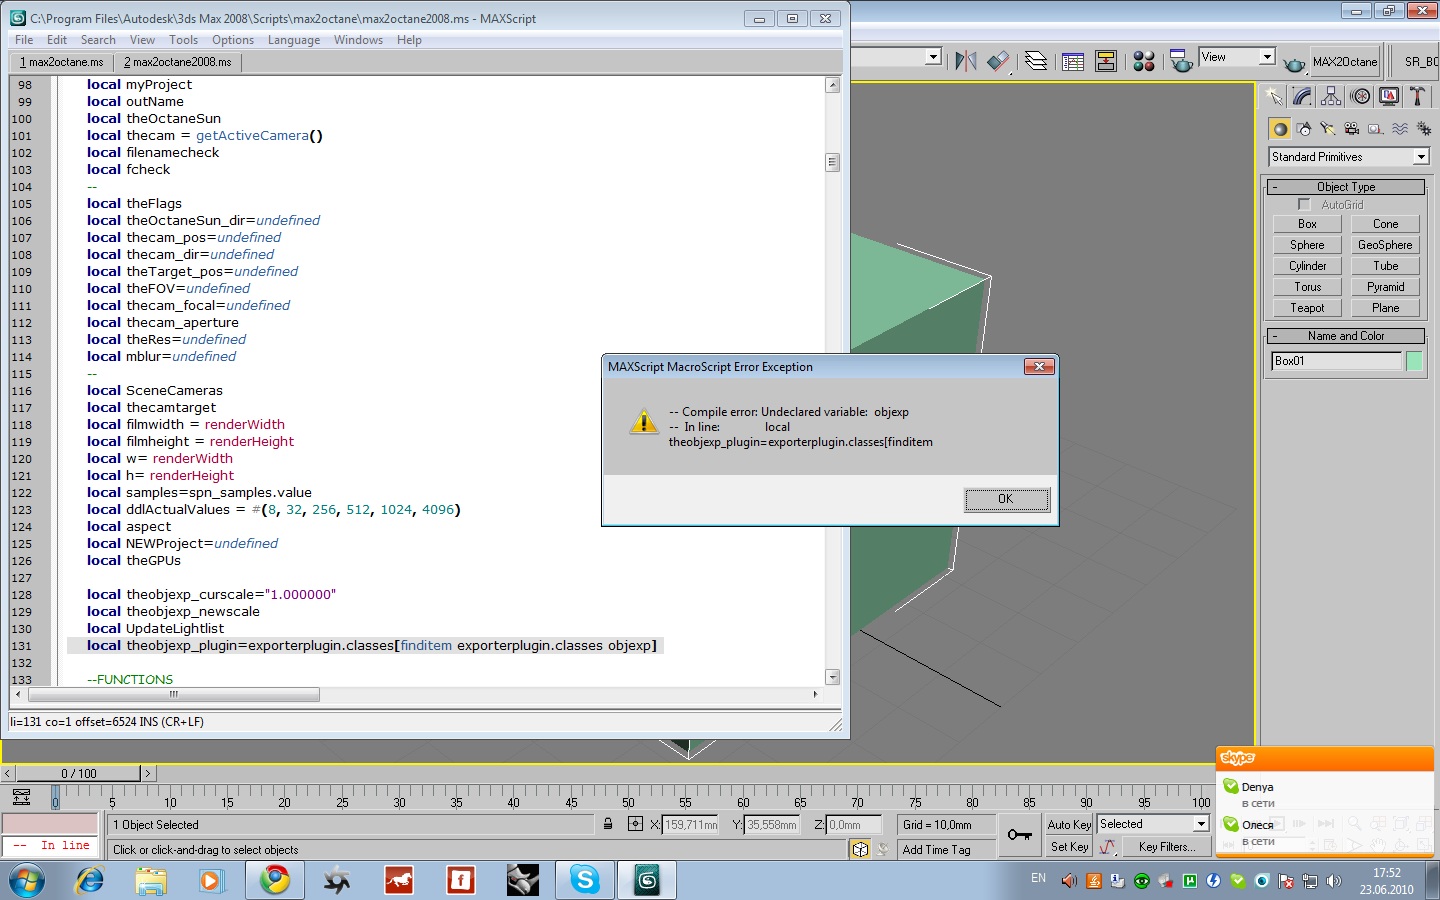Viewport: 1440px width, 900px height.
Task: Select the Lights category icon
Action: (x=1328, y=129)
